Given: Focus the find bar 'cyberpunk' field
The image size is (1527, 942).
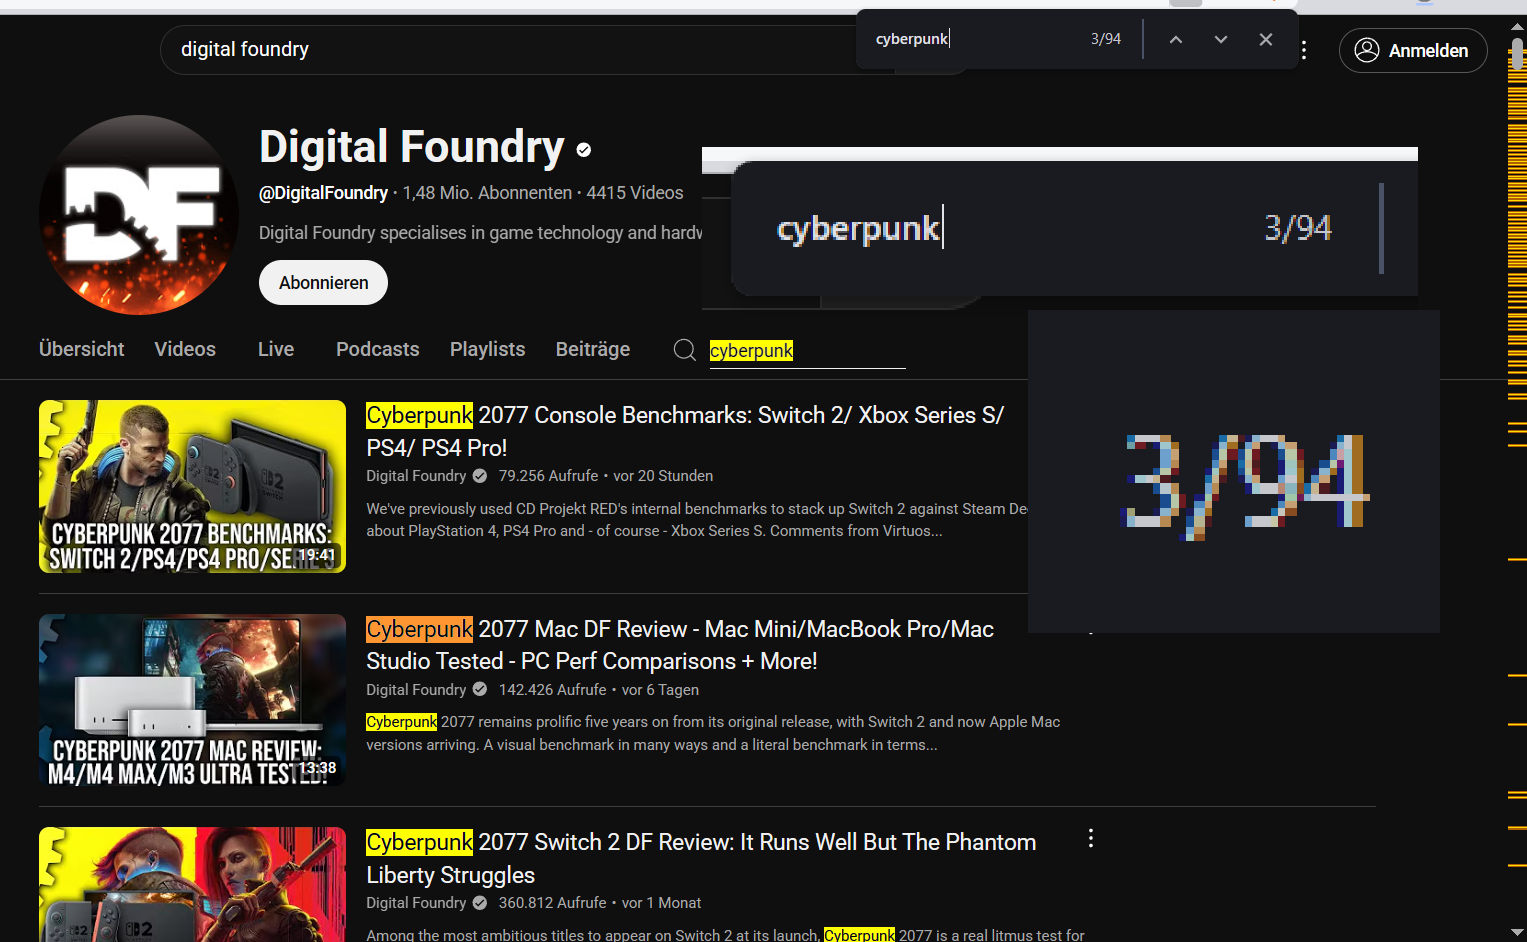Looking at the screenshot, I should (975, 39).
